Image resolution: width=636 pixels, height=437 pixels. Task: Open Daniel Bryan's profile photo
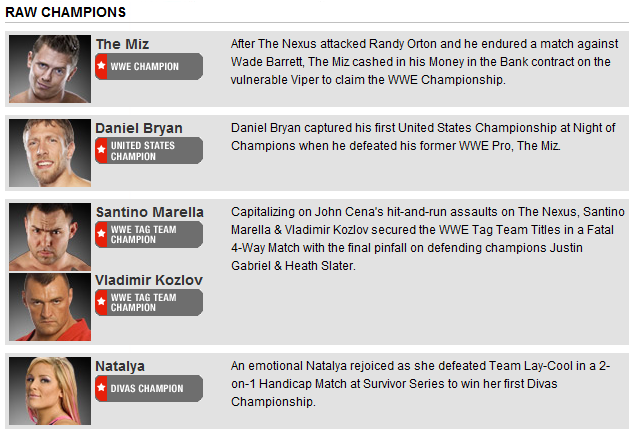pos(50,153)
